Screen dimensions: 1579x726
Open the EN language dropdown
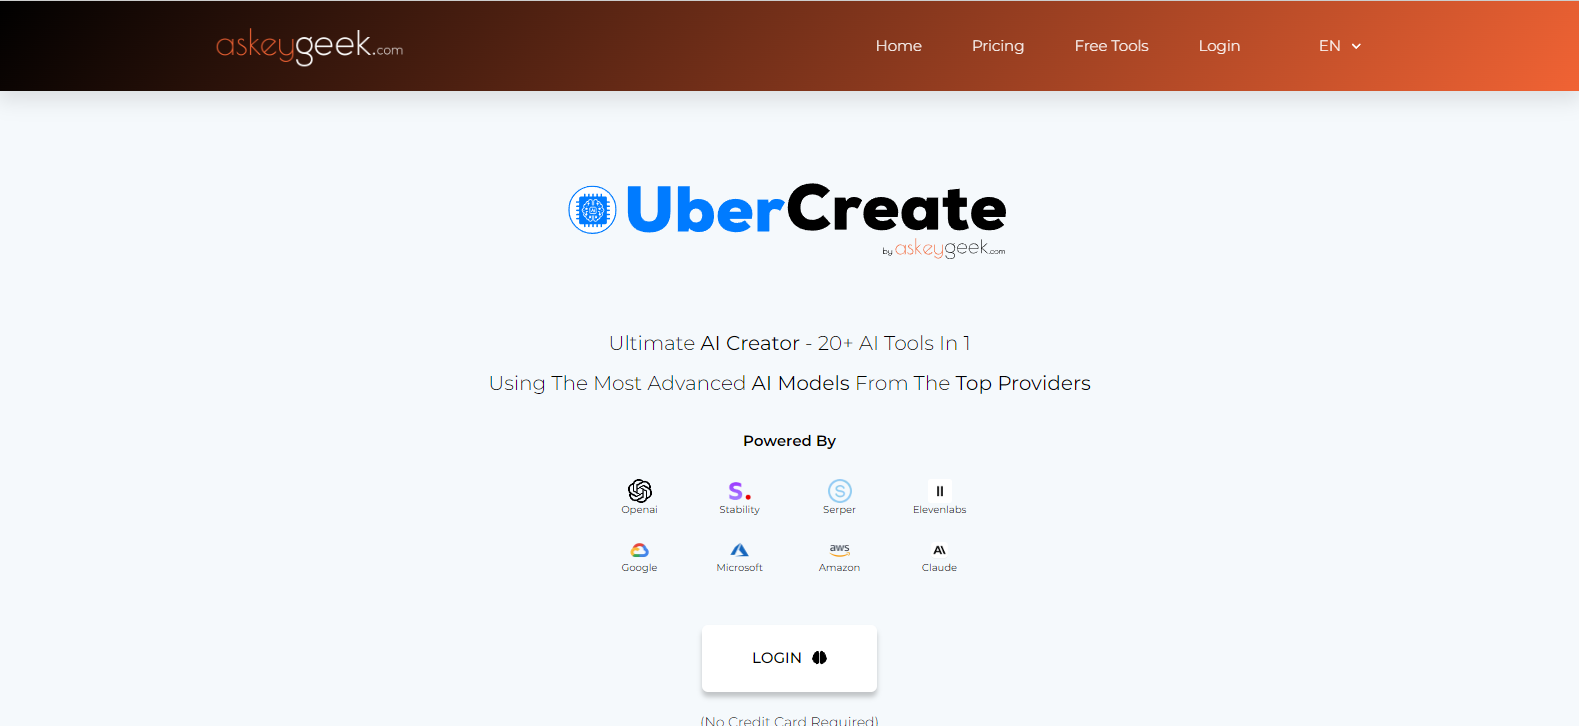1340,46
